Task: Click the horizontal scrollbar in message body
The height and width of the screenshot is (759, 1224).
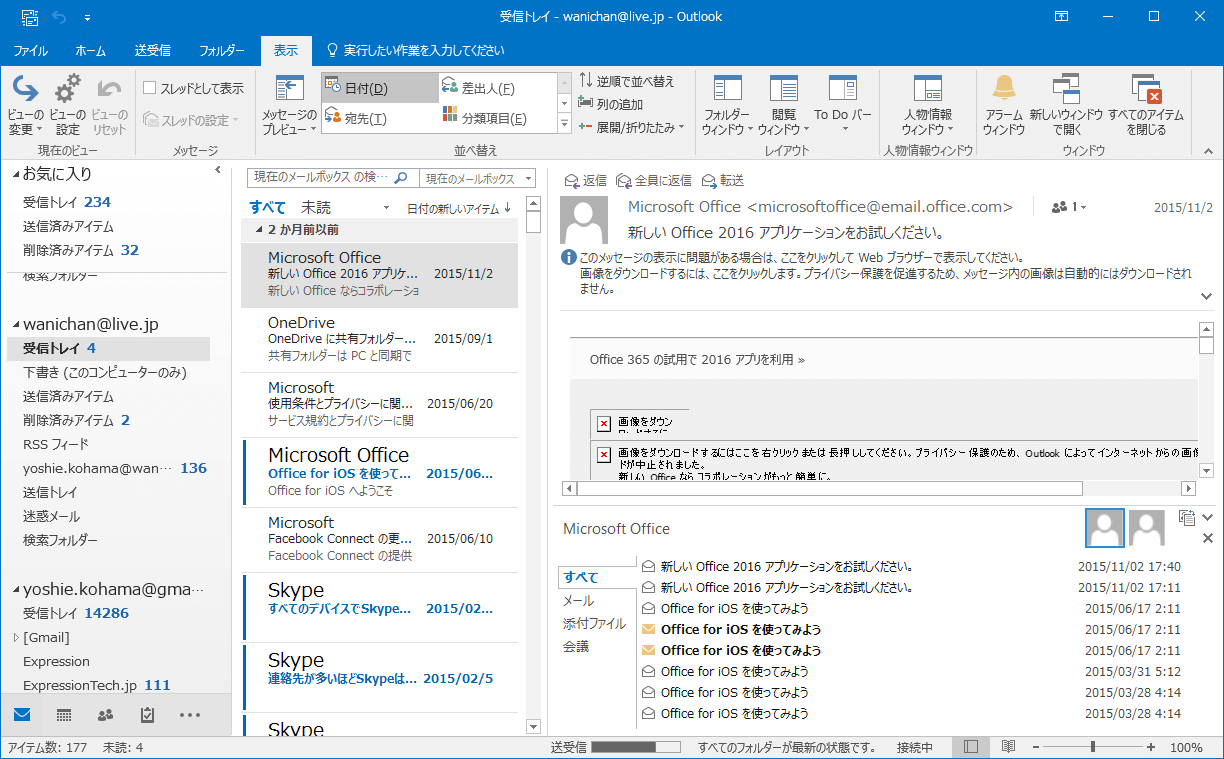Action: 829,489
